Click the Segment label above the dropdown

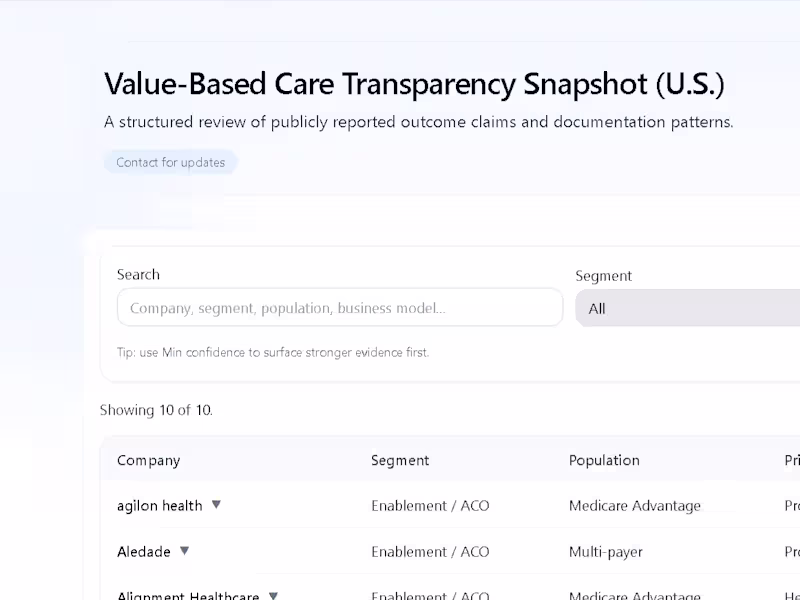604,276
